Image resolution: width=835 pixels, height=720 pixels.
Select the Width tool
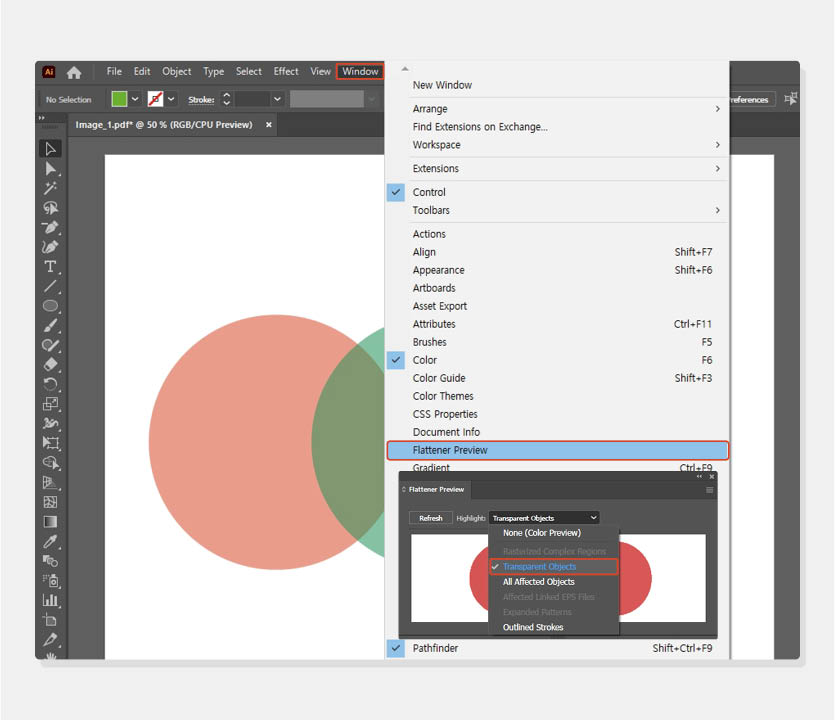coord(51,423)
